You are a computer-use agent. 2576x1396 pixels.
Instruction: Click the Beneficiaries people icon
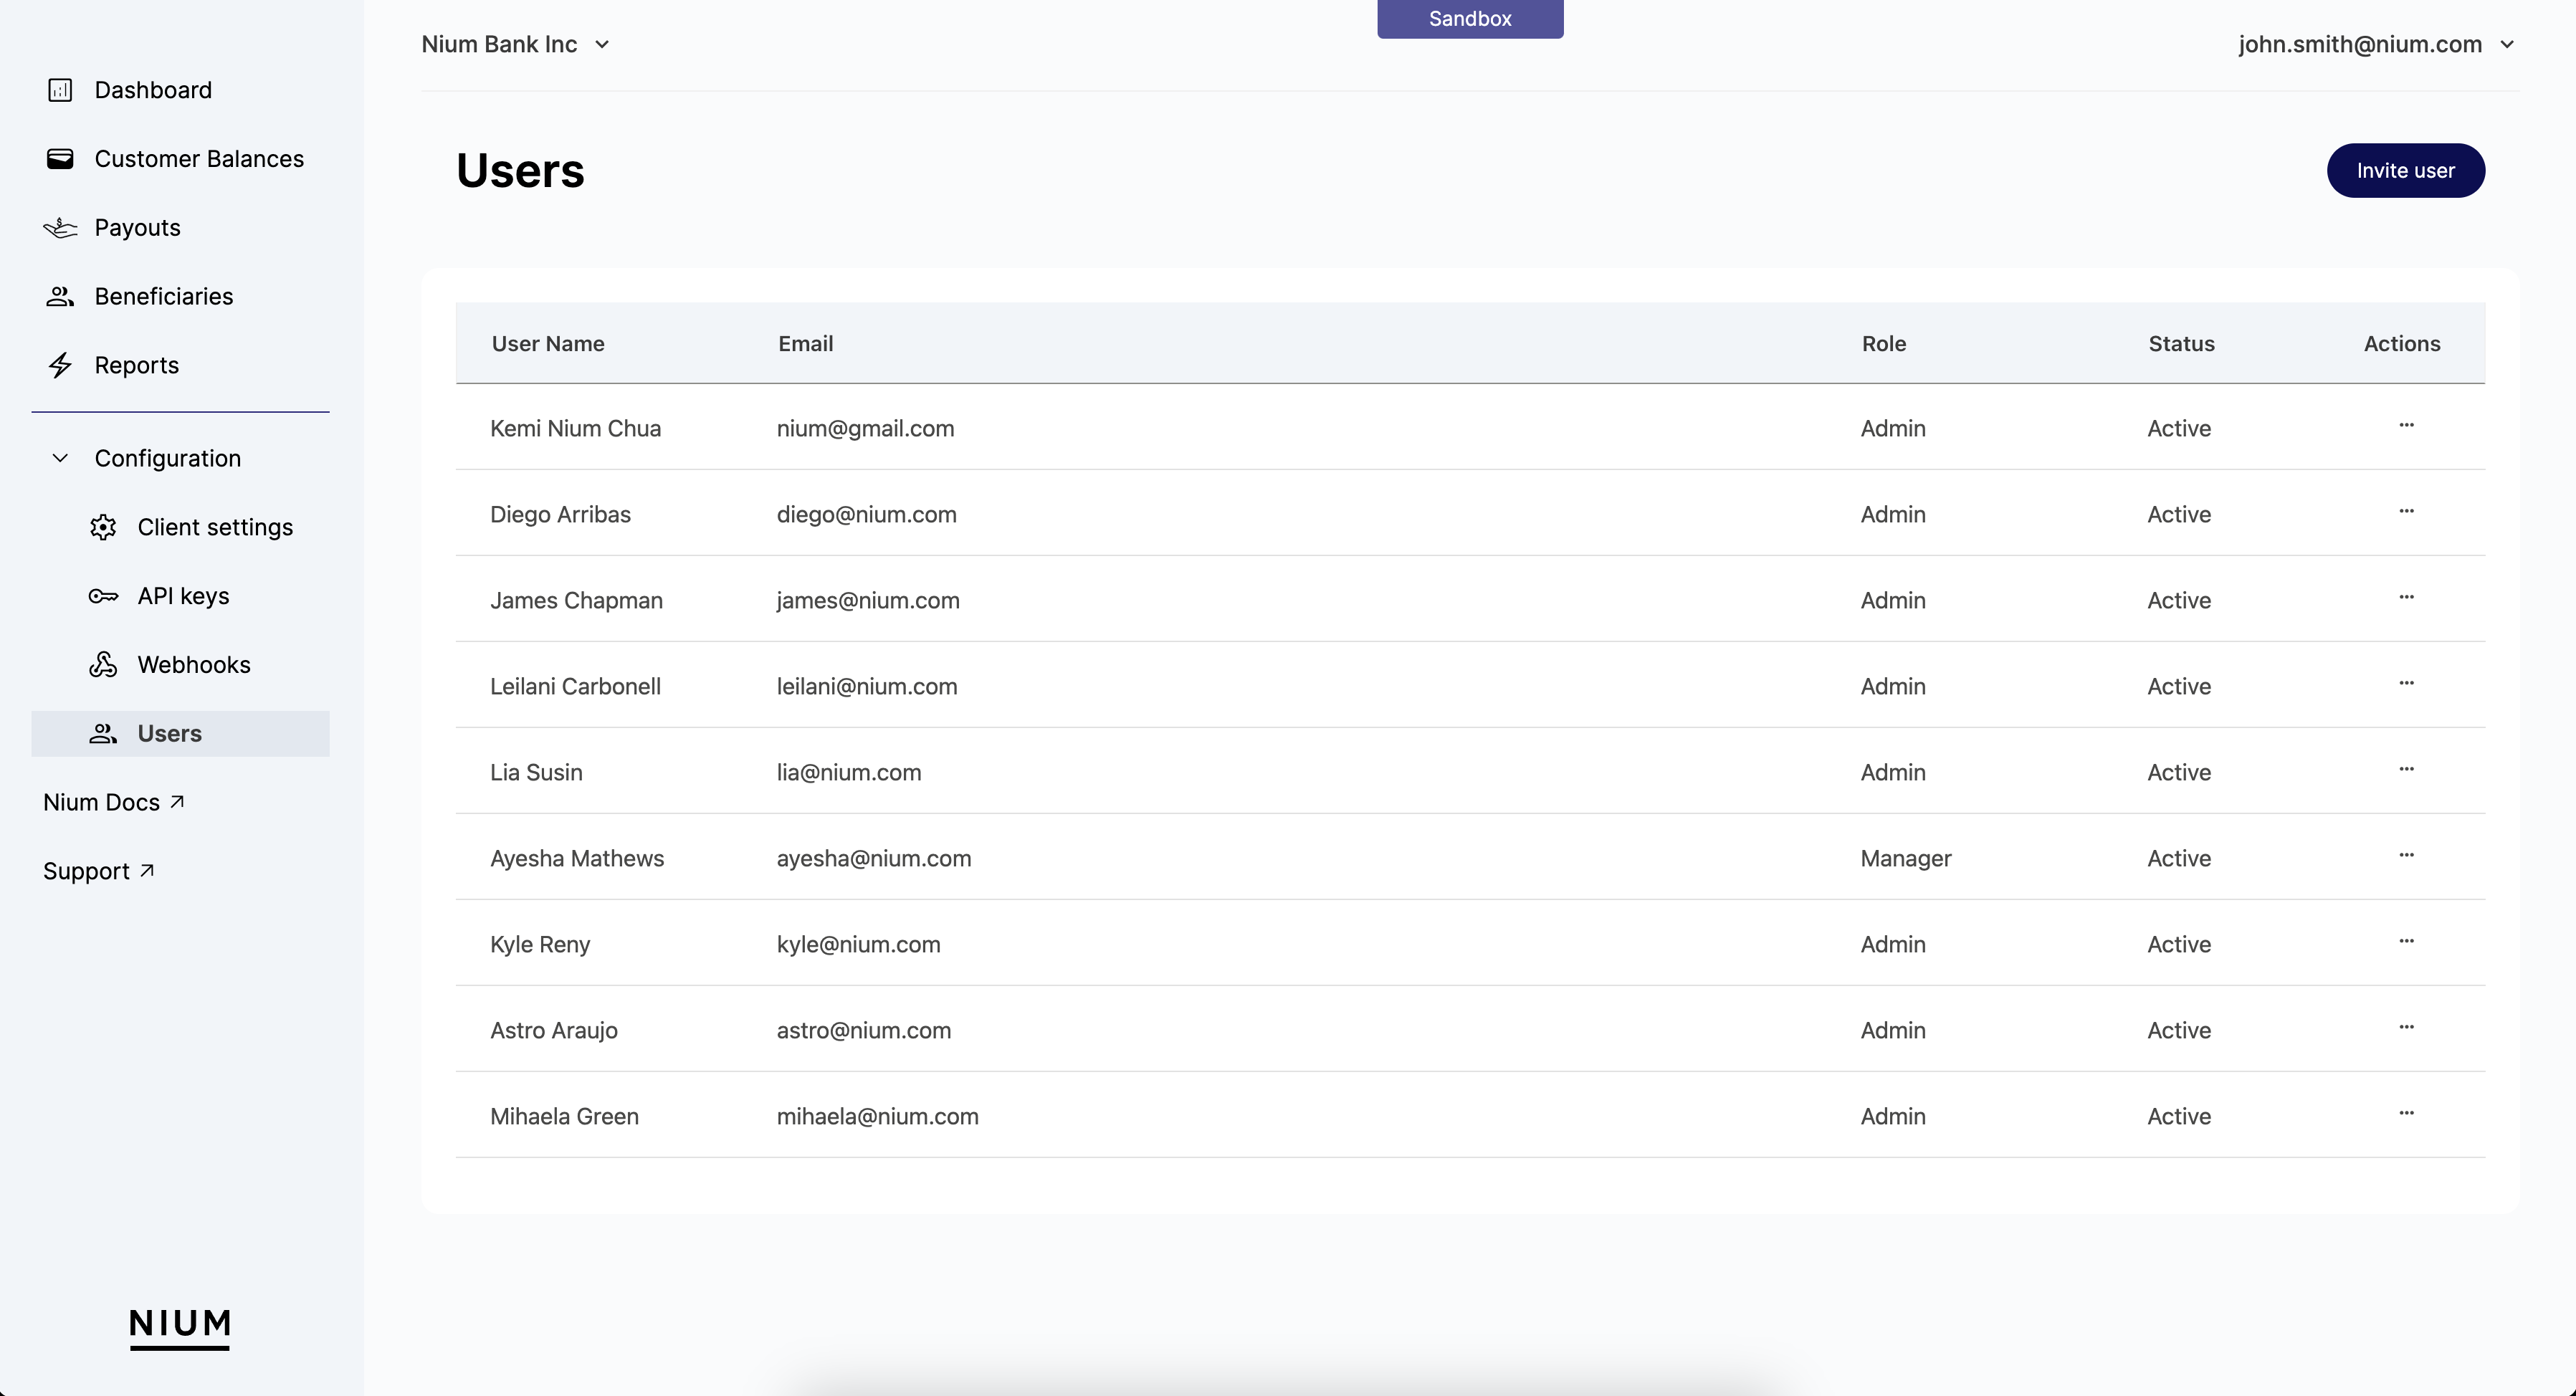60,296
